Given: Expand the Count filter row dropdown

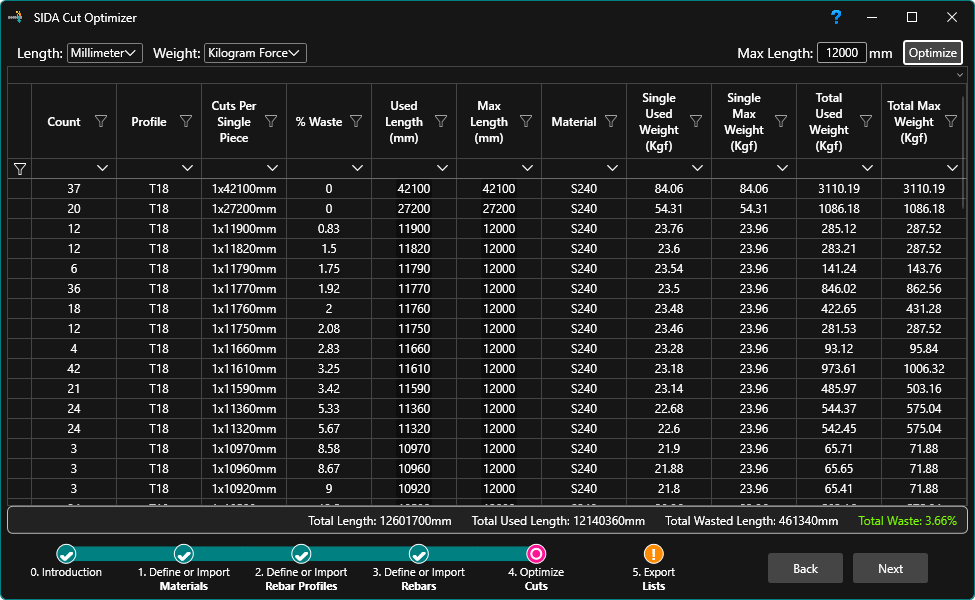Looking at the screenshot, I should tap(102, 168).
